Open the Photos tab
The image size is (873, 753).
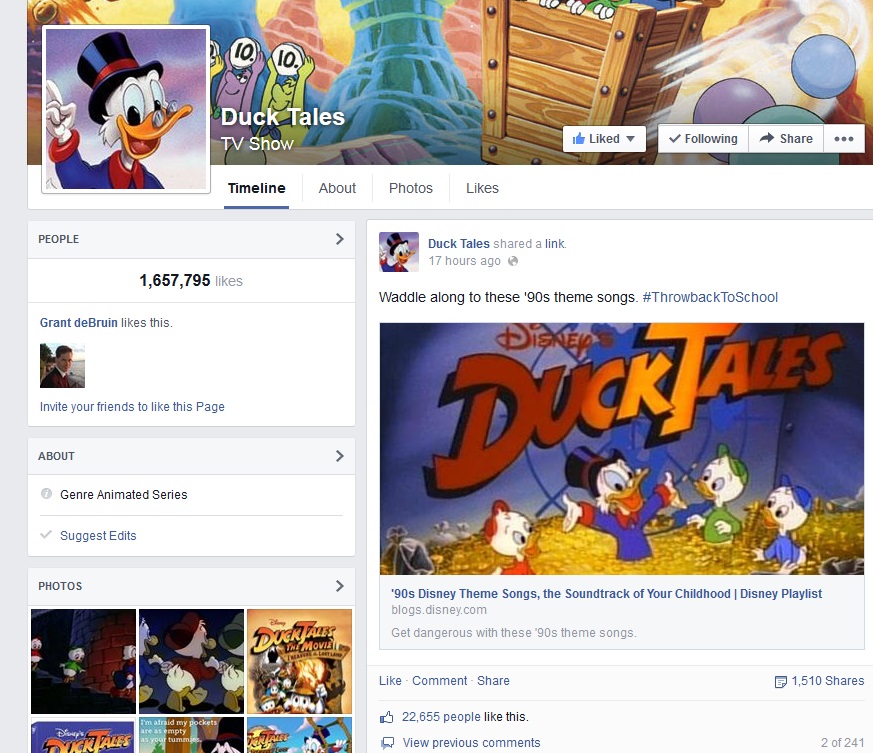411,188
